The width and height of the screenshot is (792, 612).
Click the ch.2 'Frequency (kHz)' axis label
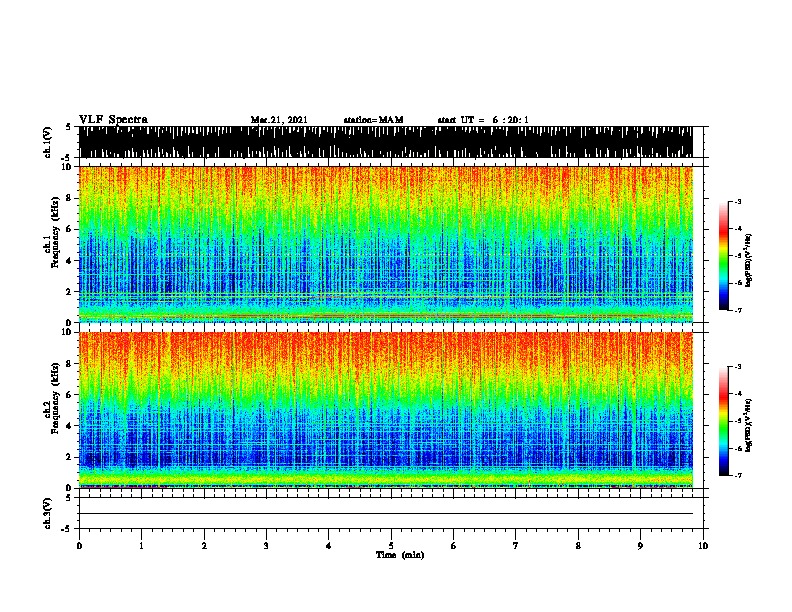click(56, 398)
